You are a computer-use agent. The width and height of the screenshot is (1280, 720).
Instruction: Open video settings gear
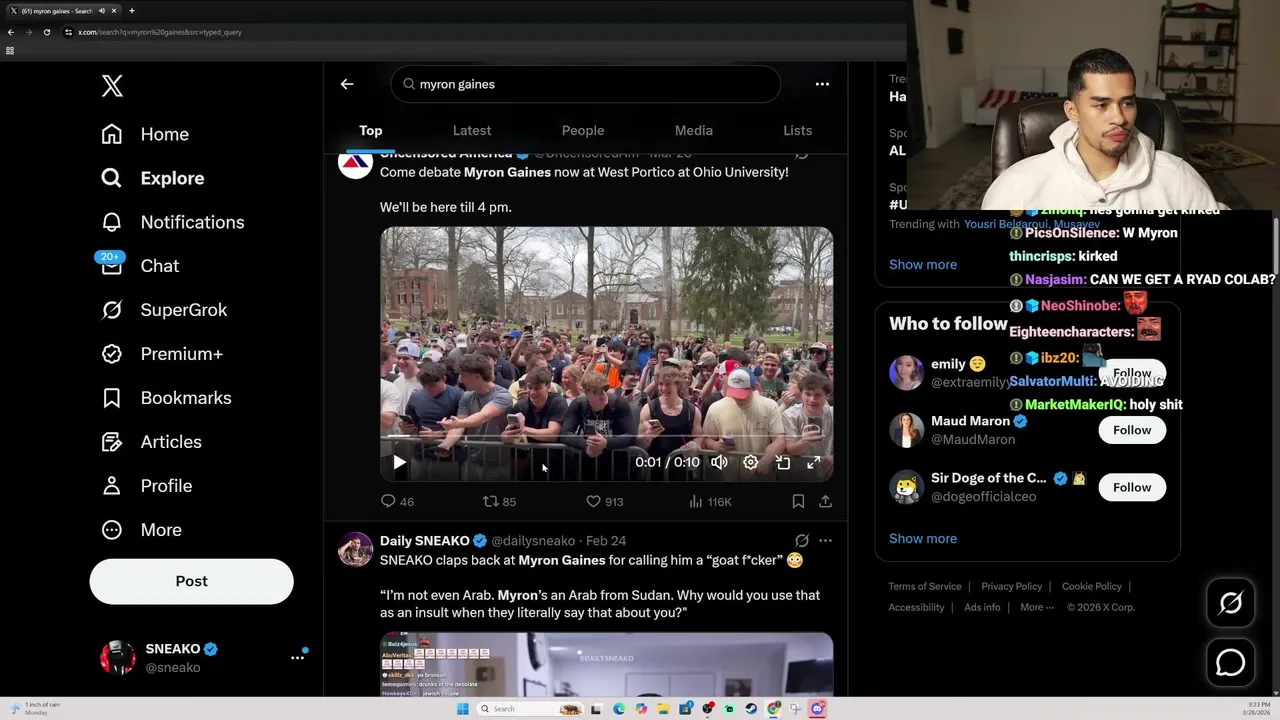coord(751,462)
